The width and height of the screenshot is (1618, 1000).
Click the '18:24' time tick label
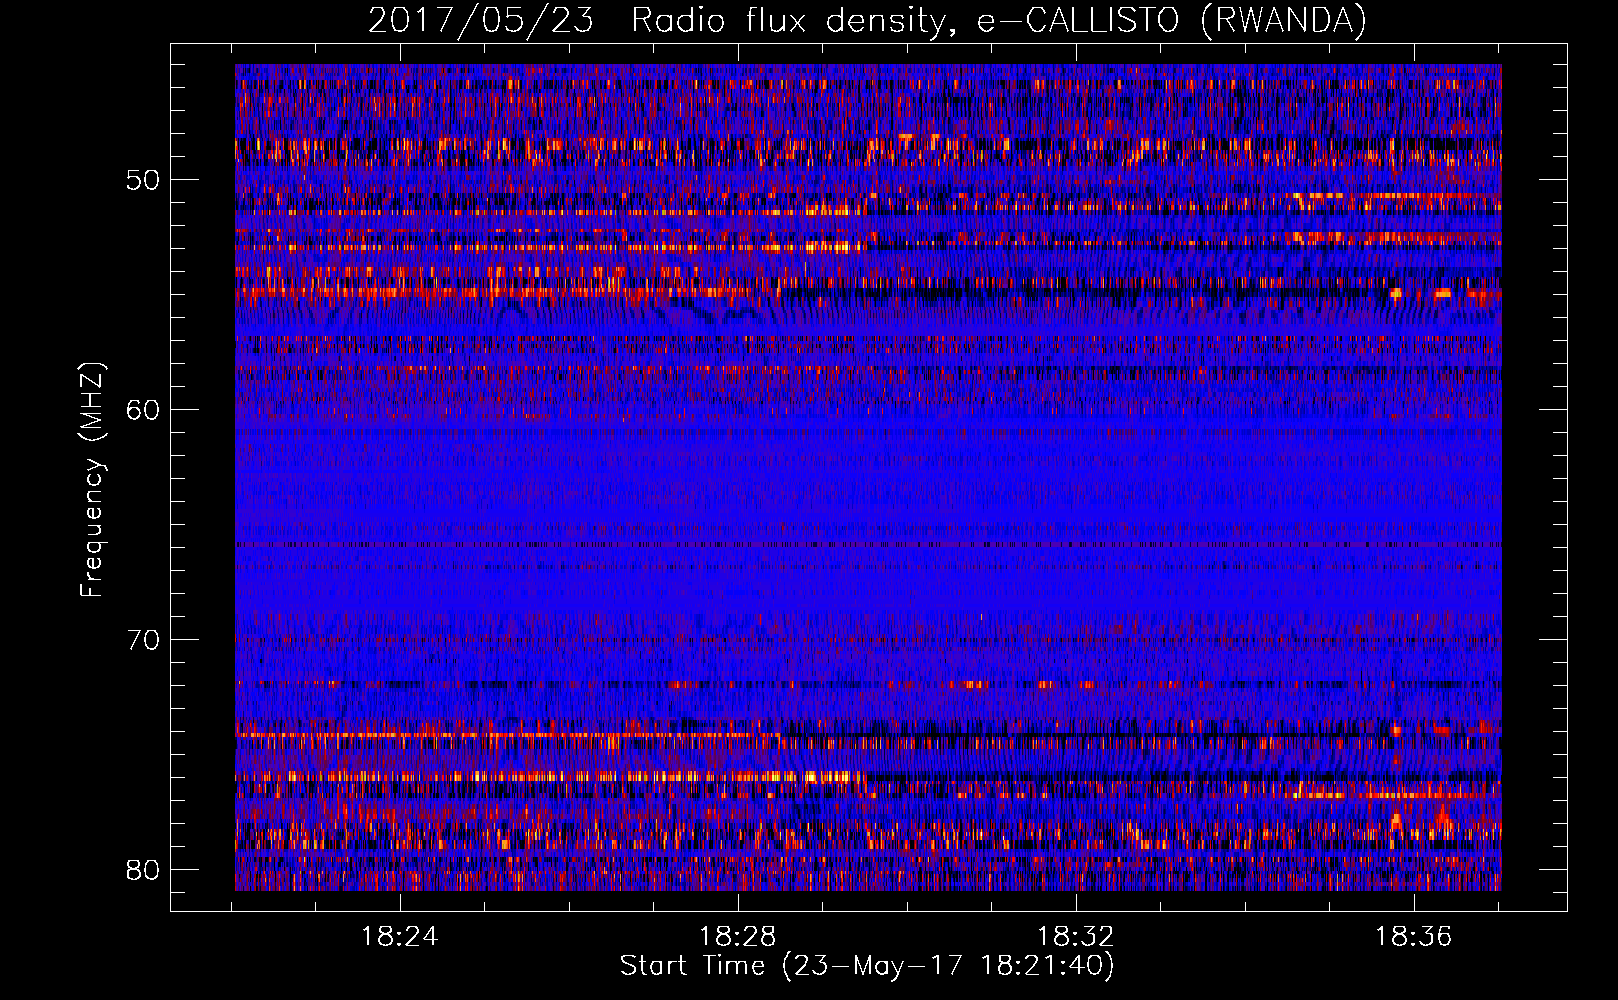coord(400,937)
